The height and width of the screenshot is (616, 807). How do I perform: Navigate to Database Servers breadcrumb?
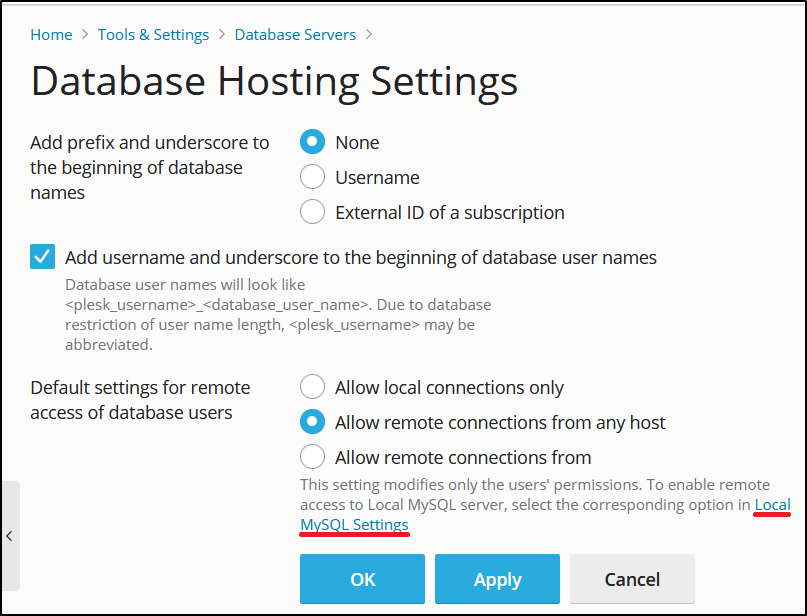295,35
